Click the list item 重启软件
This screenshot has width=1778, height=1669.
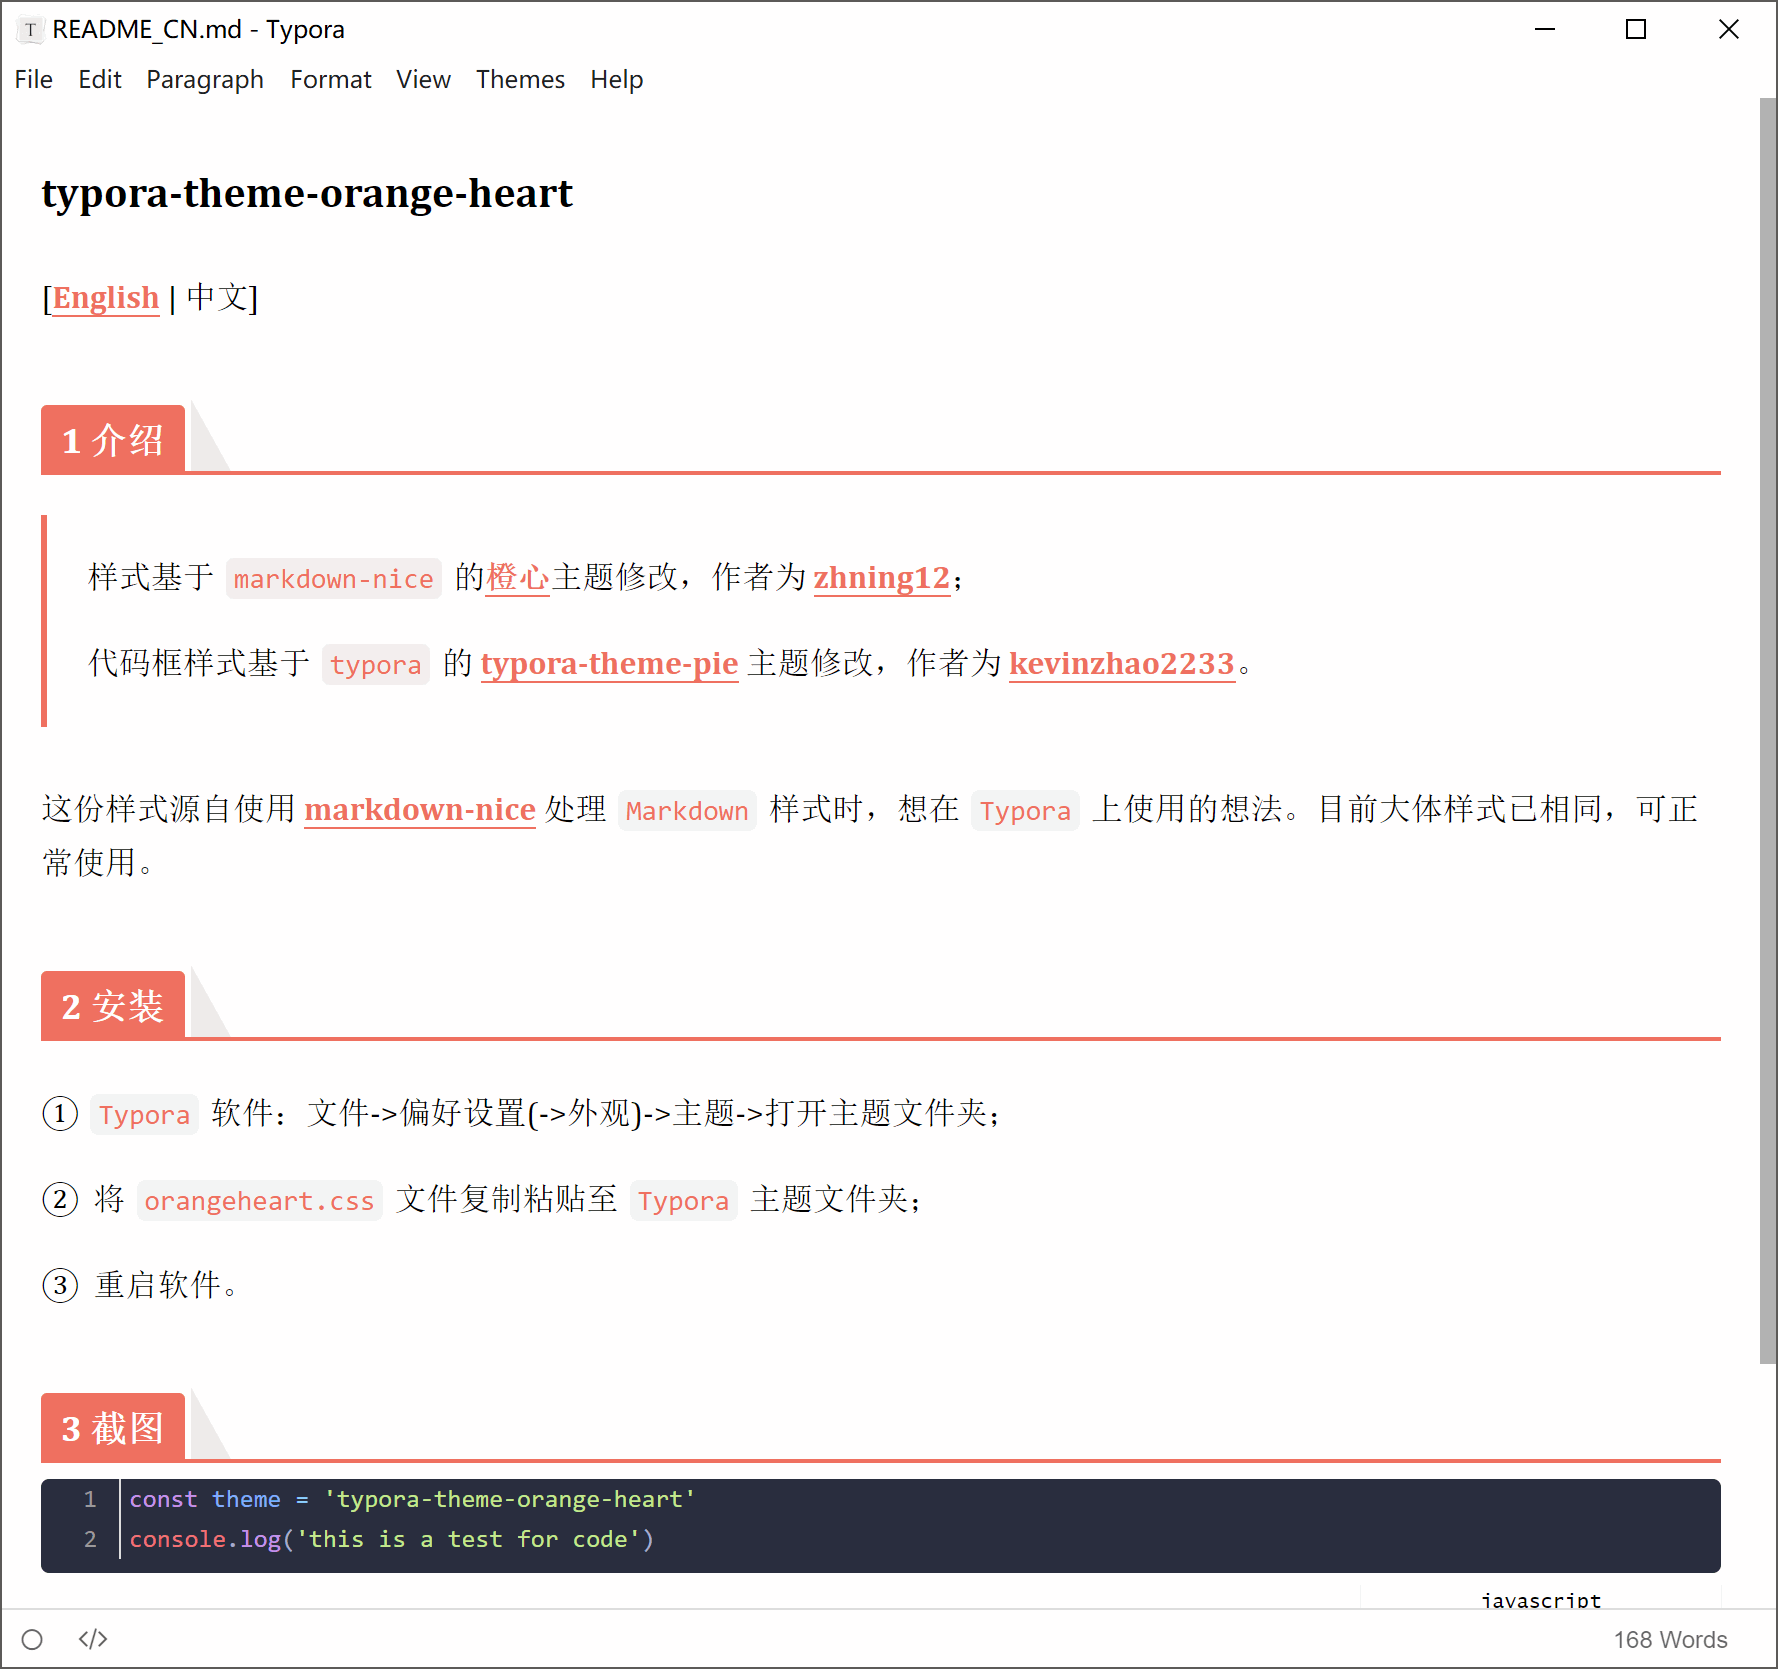[x=165, y=1285]
